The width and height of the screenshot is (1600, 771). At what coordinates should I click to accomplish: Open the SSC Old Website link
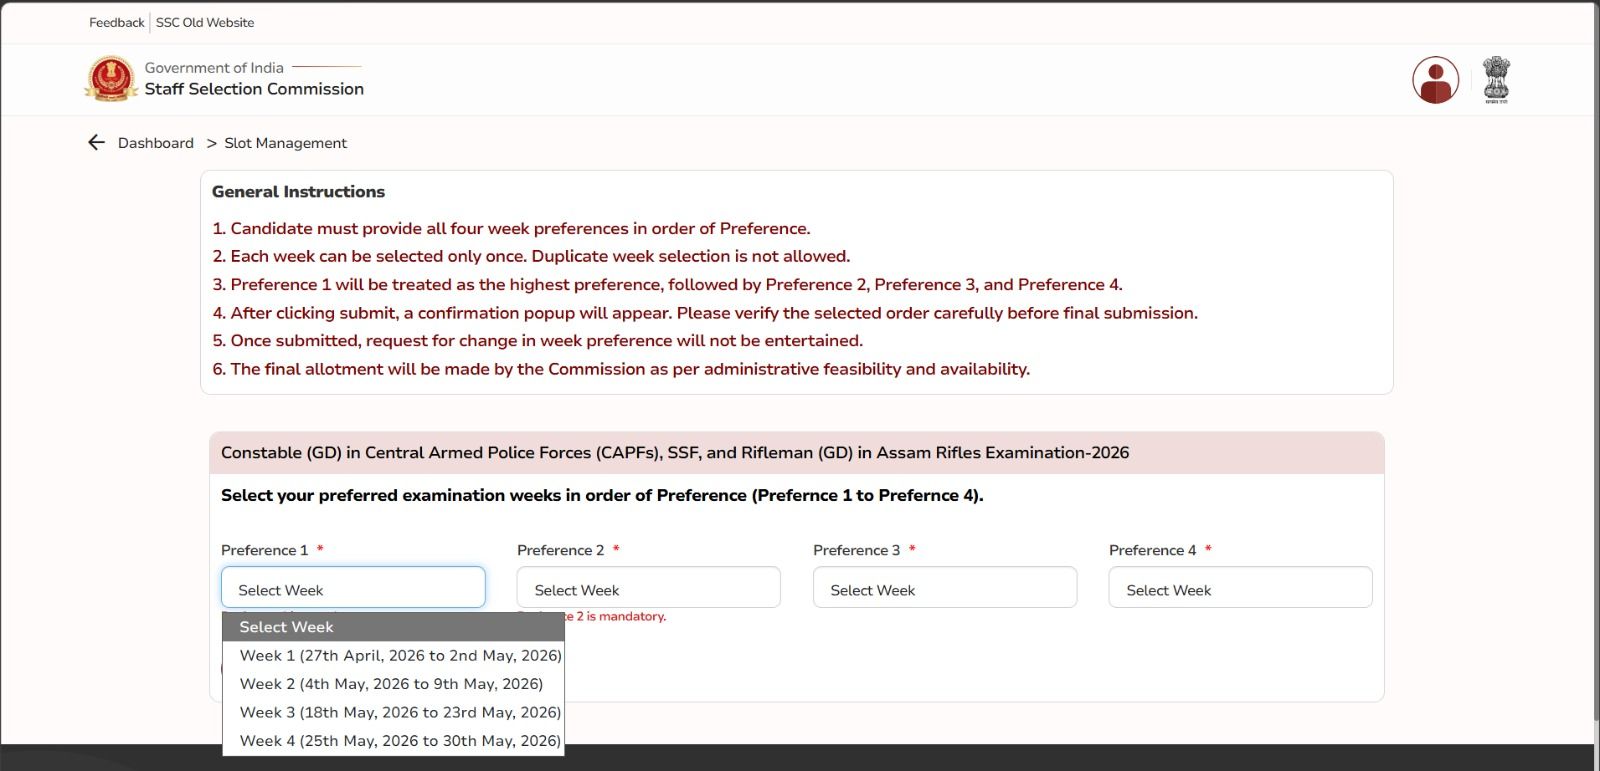pyautogui.click(x=205, y=22)
